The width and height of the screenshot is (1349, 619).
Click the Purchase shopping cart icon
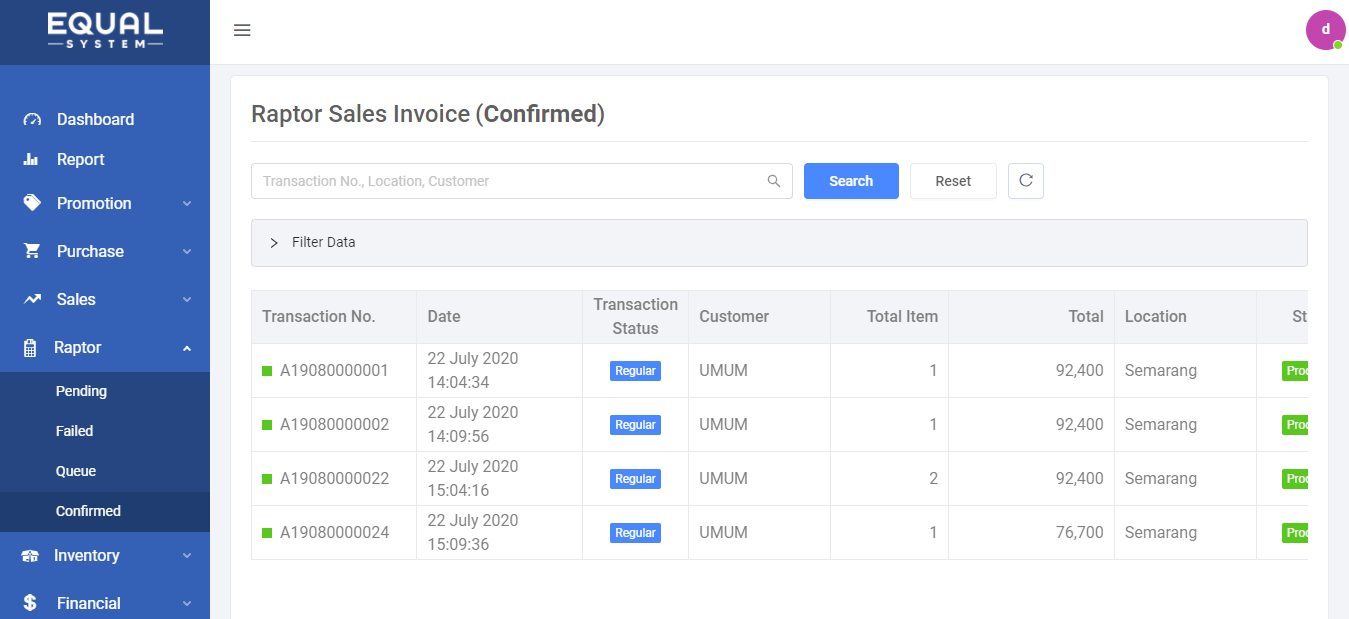click(x=32, y=251)
